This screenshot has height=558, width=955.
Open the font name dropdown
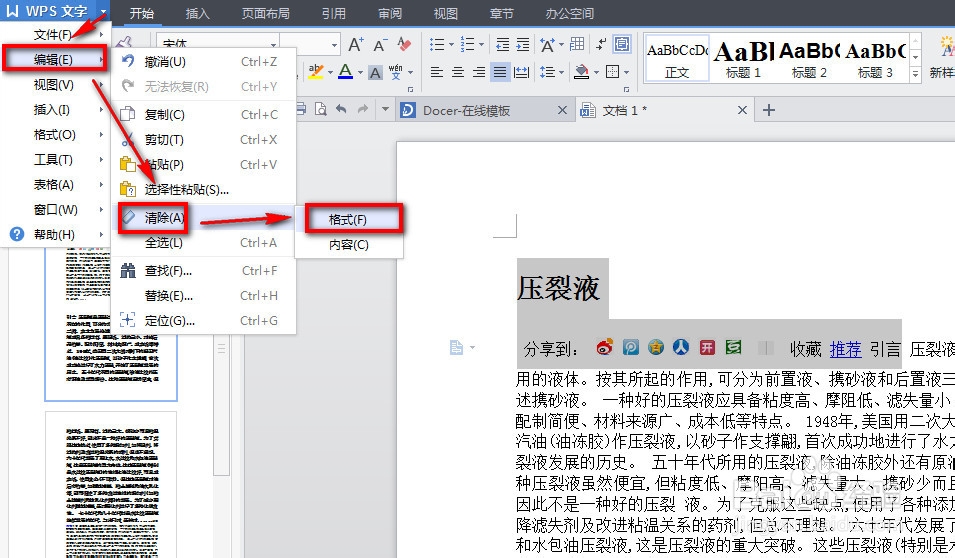tap(273, 44)
